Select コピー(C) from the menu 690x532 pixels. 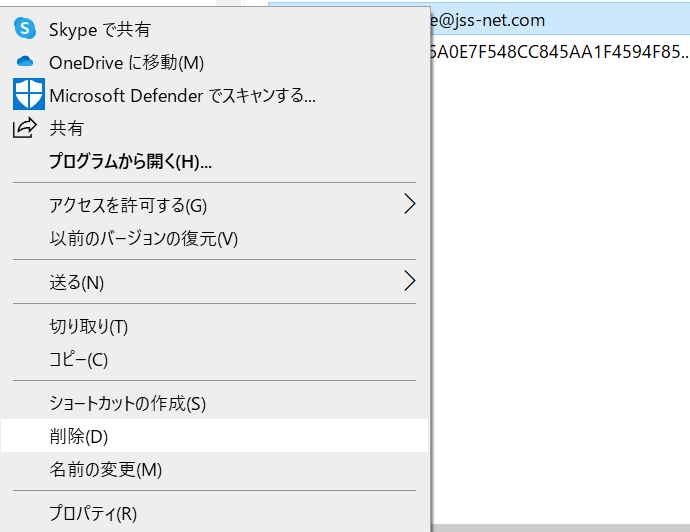click(x=214, y=360)
